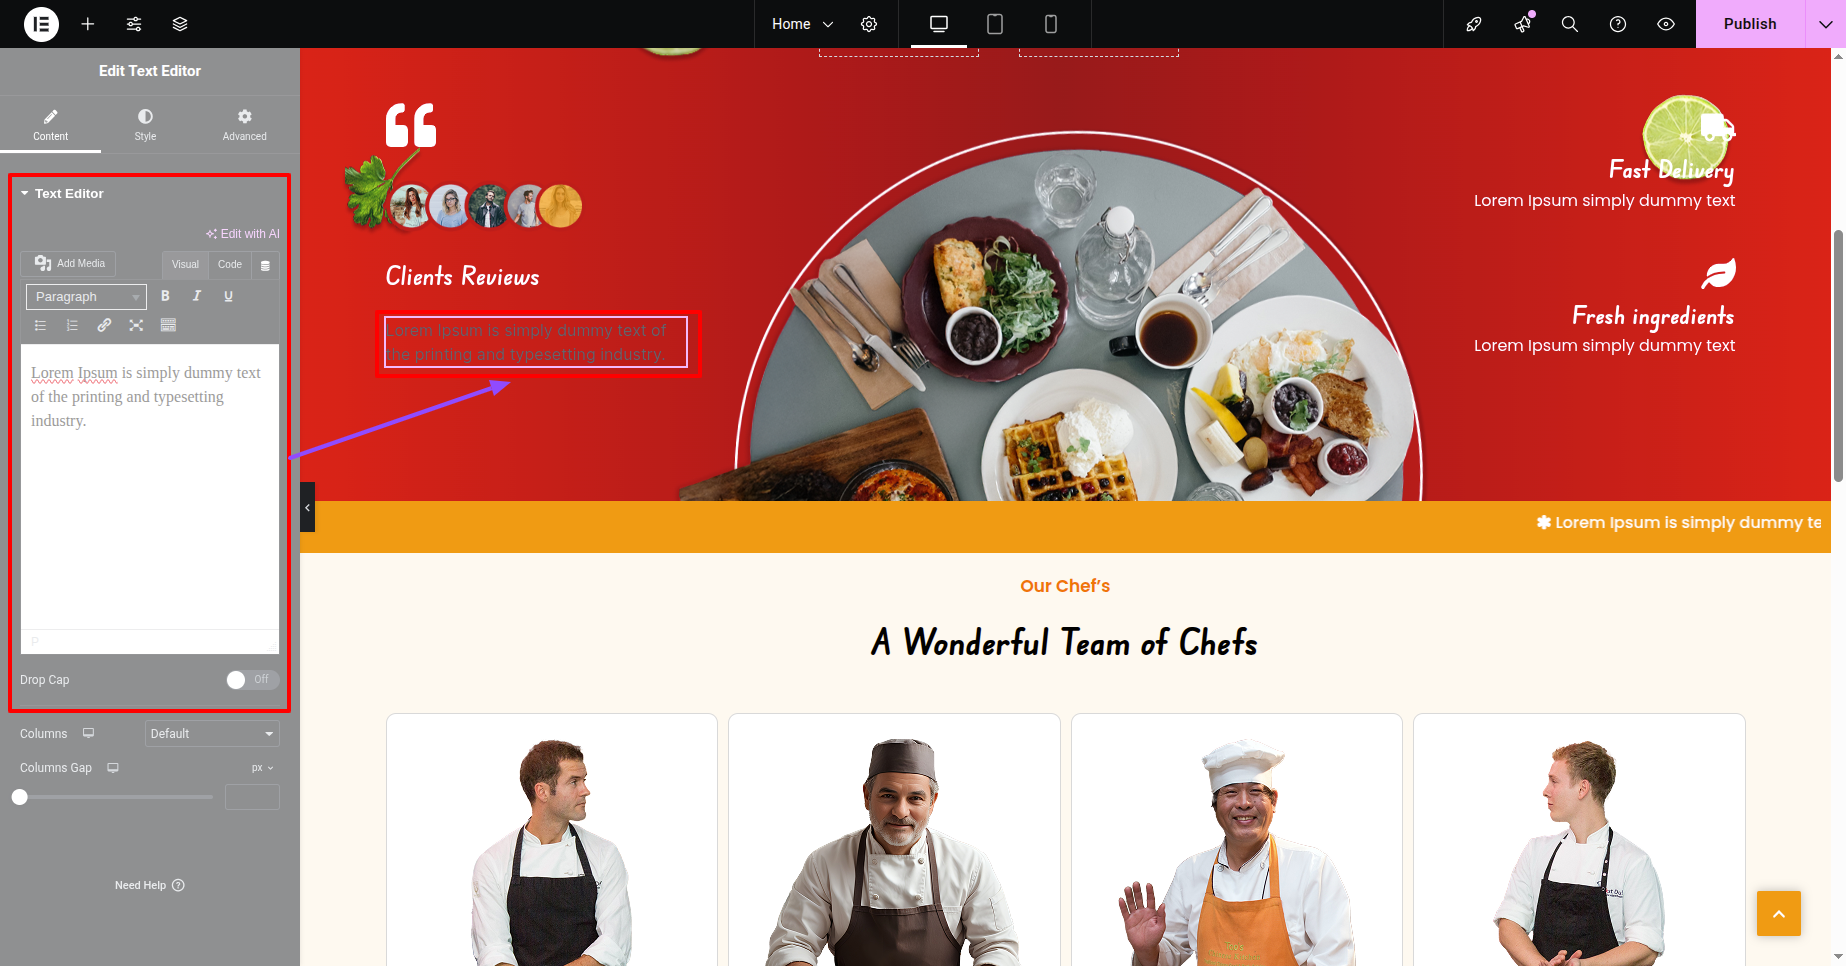
Task: Switch to the Advanced tab
Action: [x=245, y=125]
